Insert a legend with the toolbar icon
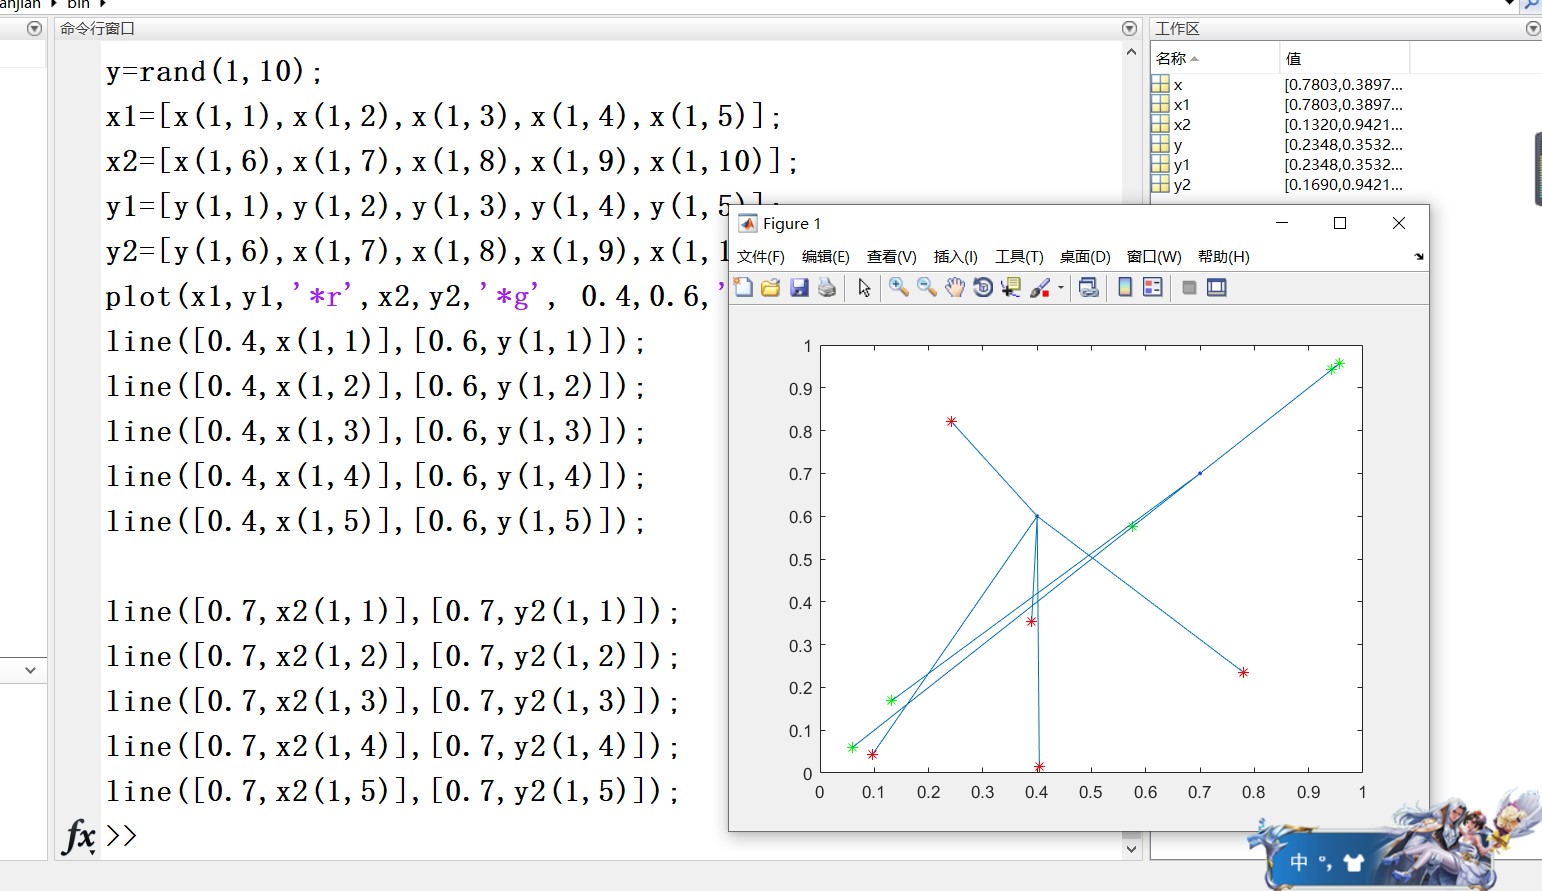Image resolution: width=1542 pixels, height=891 pixels. (1153, 288)
